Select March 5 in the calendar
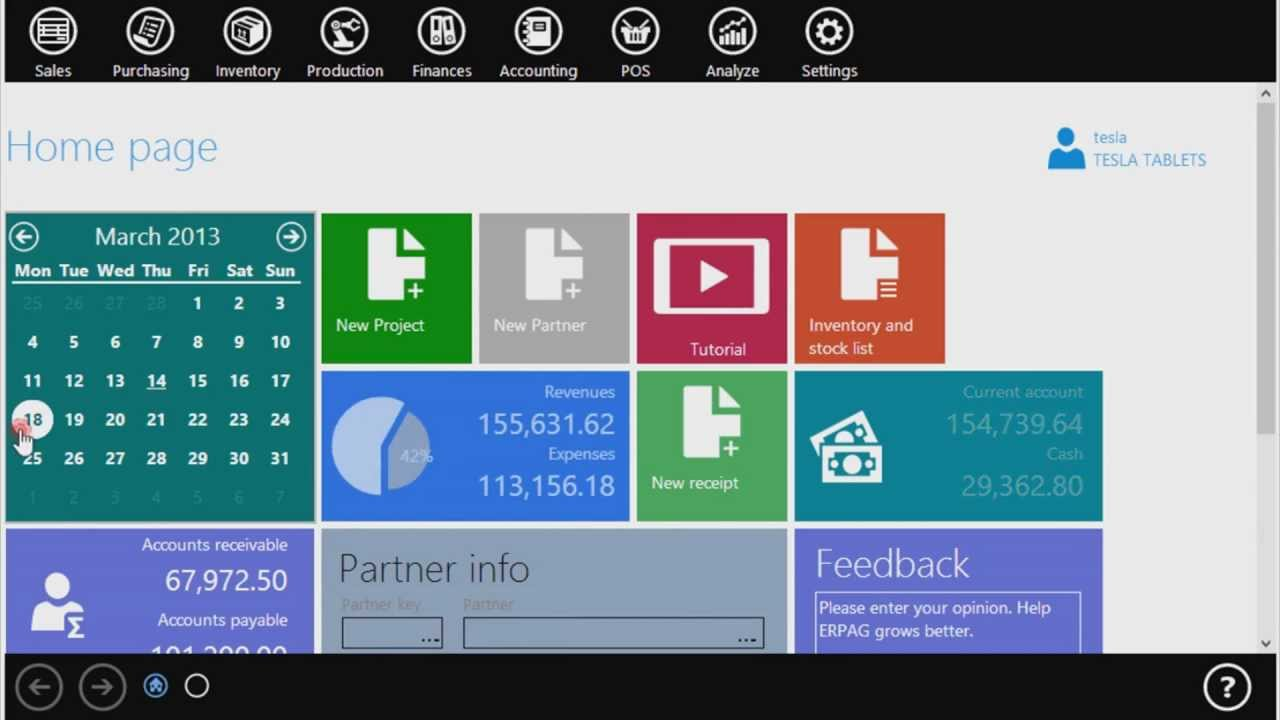The width and height of the screenshot is (1280, 720). [x=74, y=342]
